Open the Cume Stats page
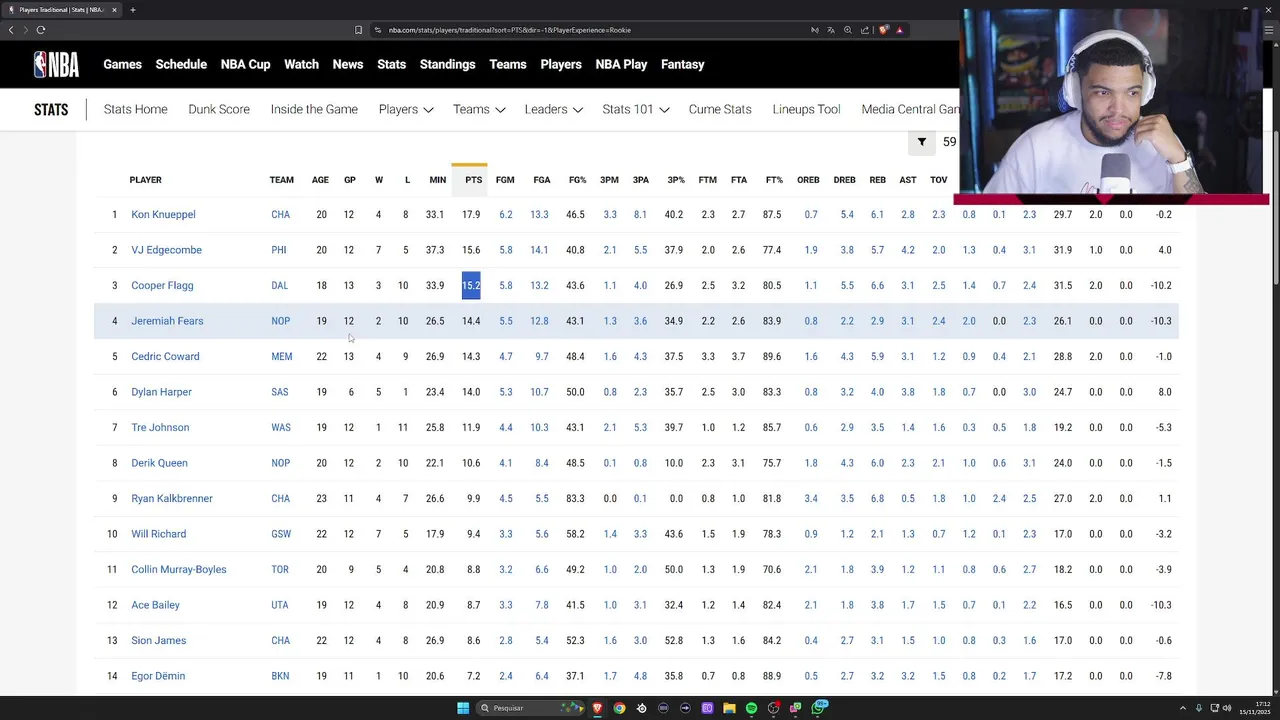1280x720 pixels. tap(720, 109)
